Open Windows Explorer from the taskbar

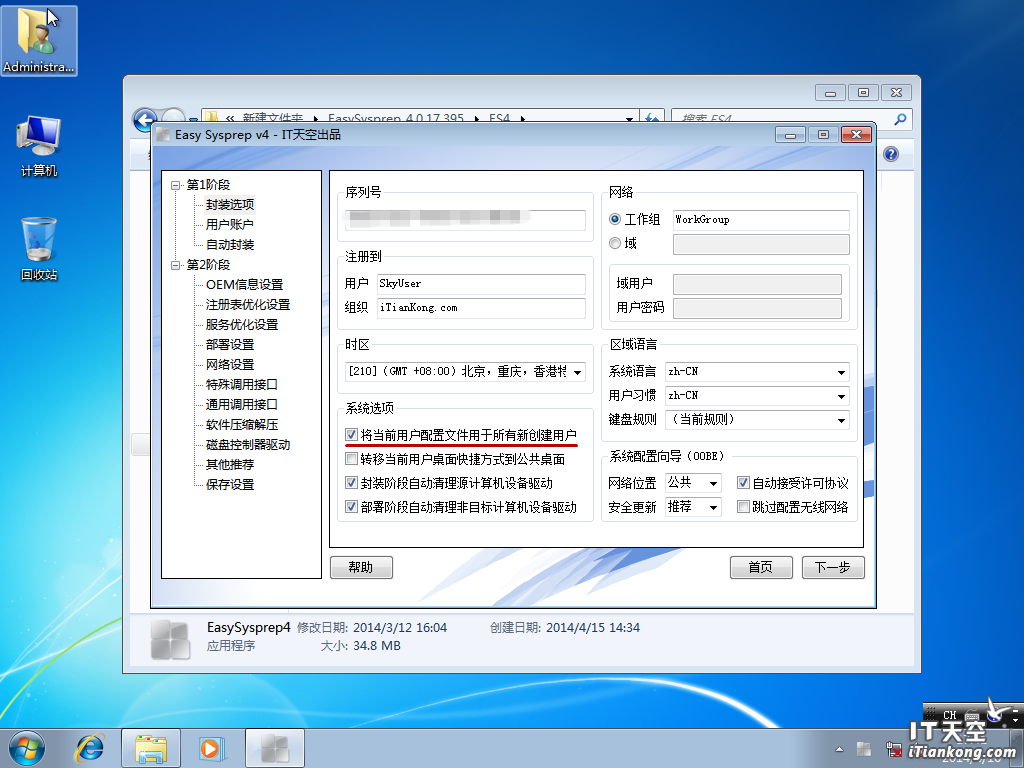[x=151, y=748]
